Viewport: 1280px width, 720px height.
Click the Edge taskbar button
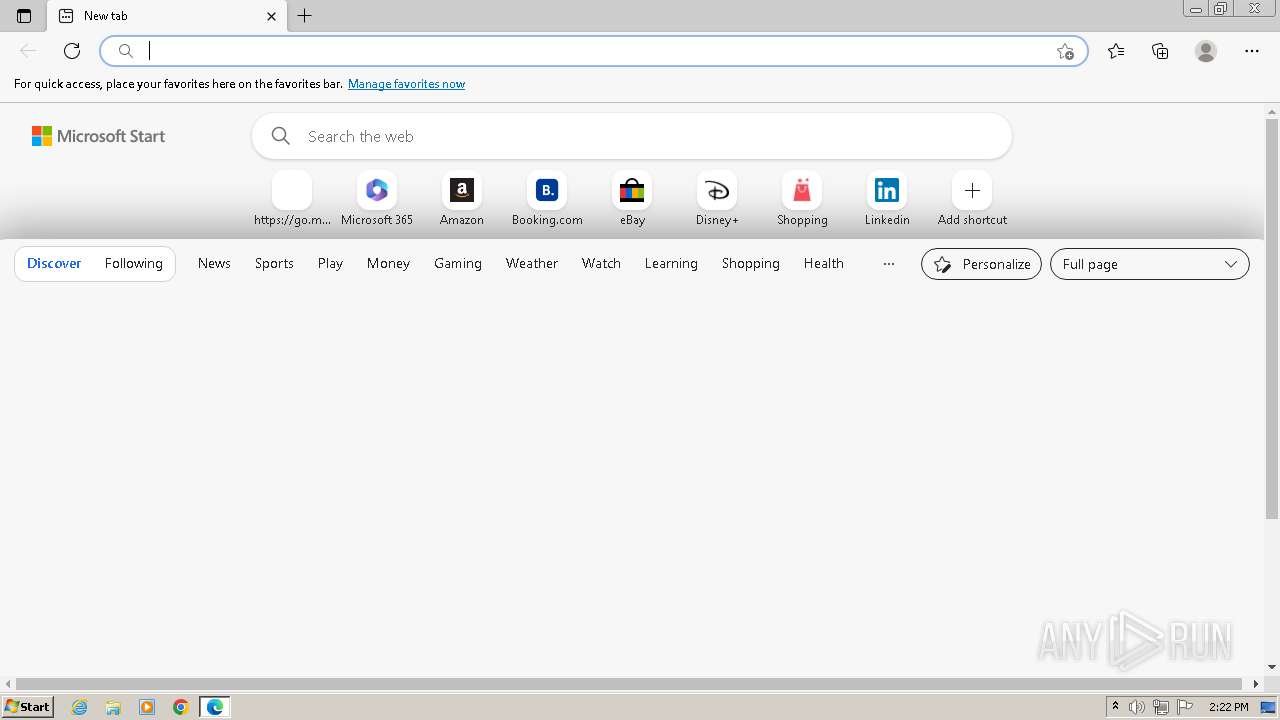[x=215, y=707]
